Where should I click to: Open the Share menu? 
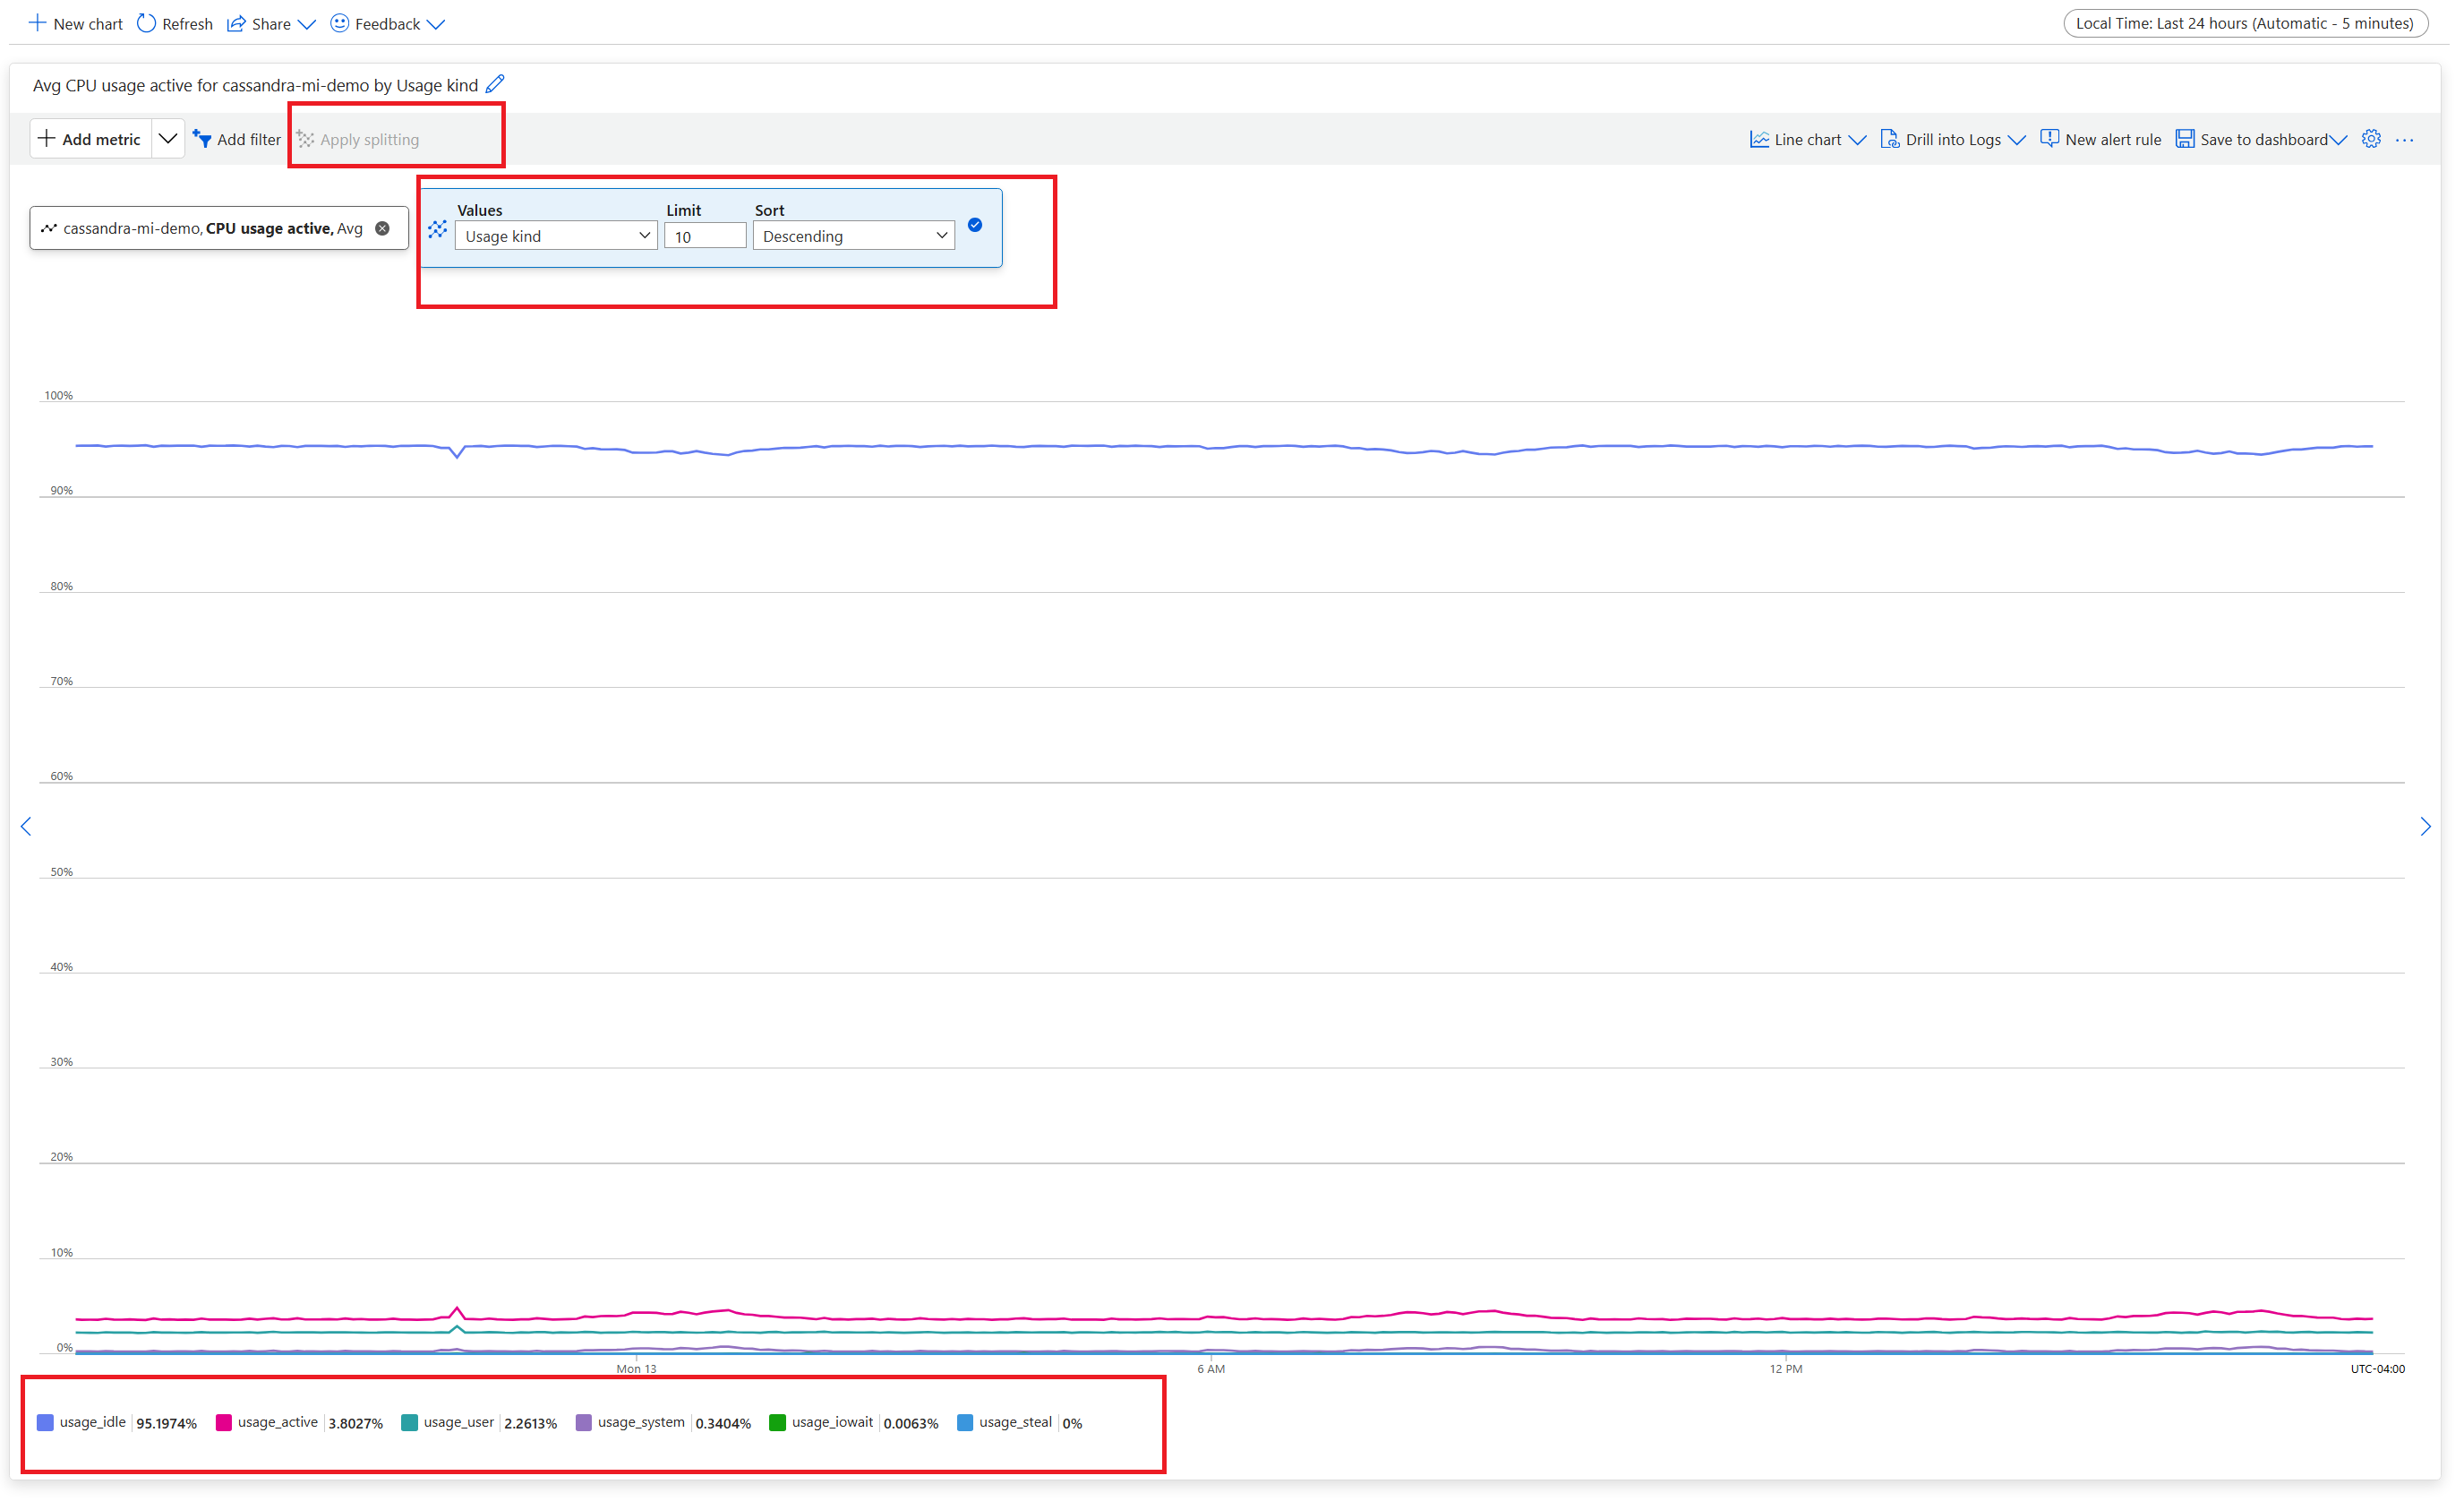tap(270, 24)
